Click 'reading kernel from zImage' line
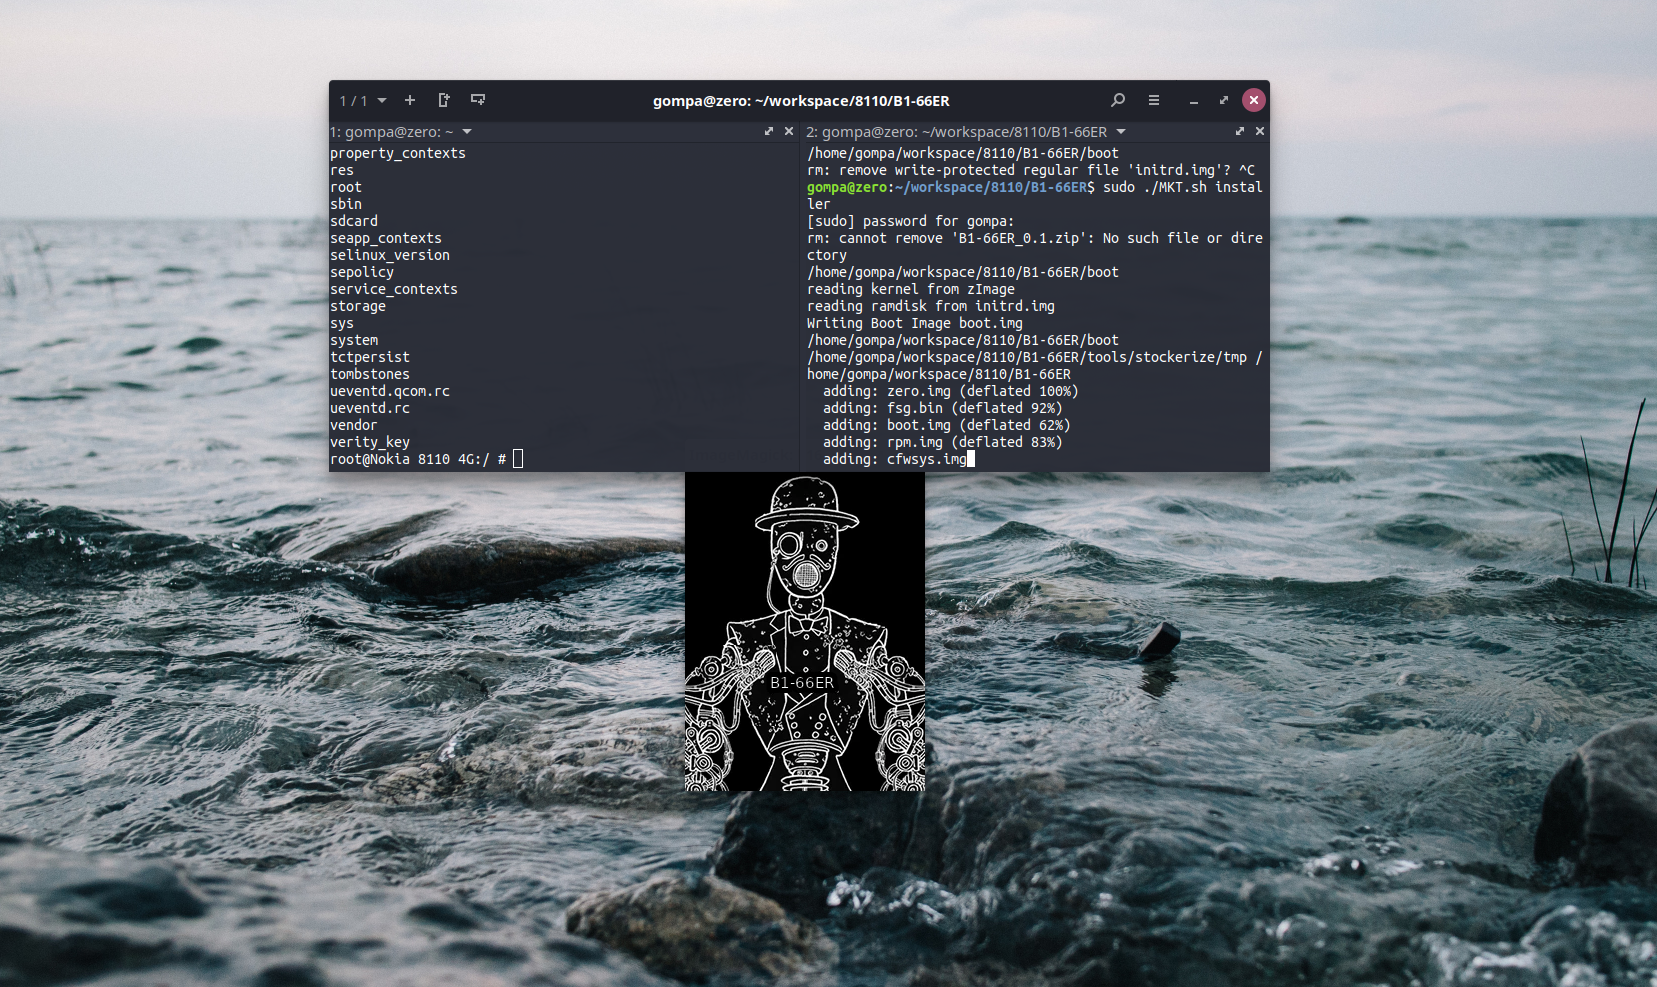The width and height of the screenshot is (1657, 987). [910, 289]
